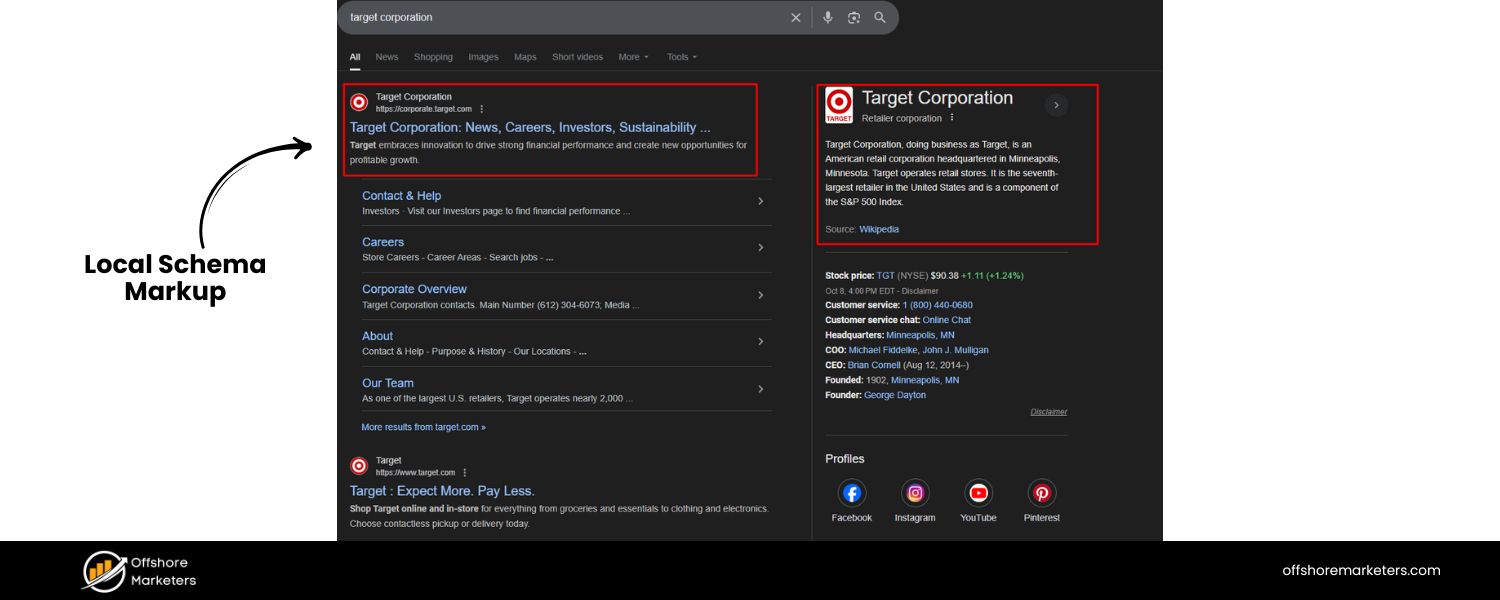Open Target's Facebook profile icon
Screen dimensions: 1500x600
[851, 493]
